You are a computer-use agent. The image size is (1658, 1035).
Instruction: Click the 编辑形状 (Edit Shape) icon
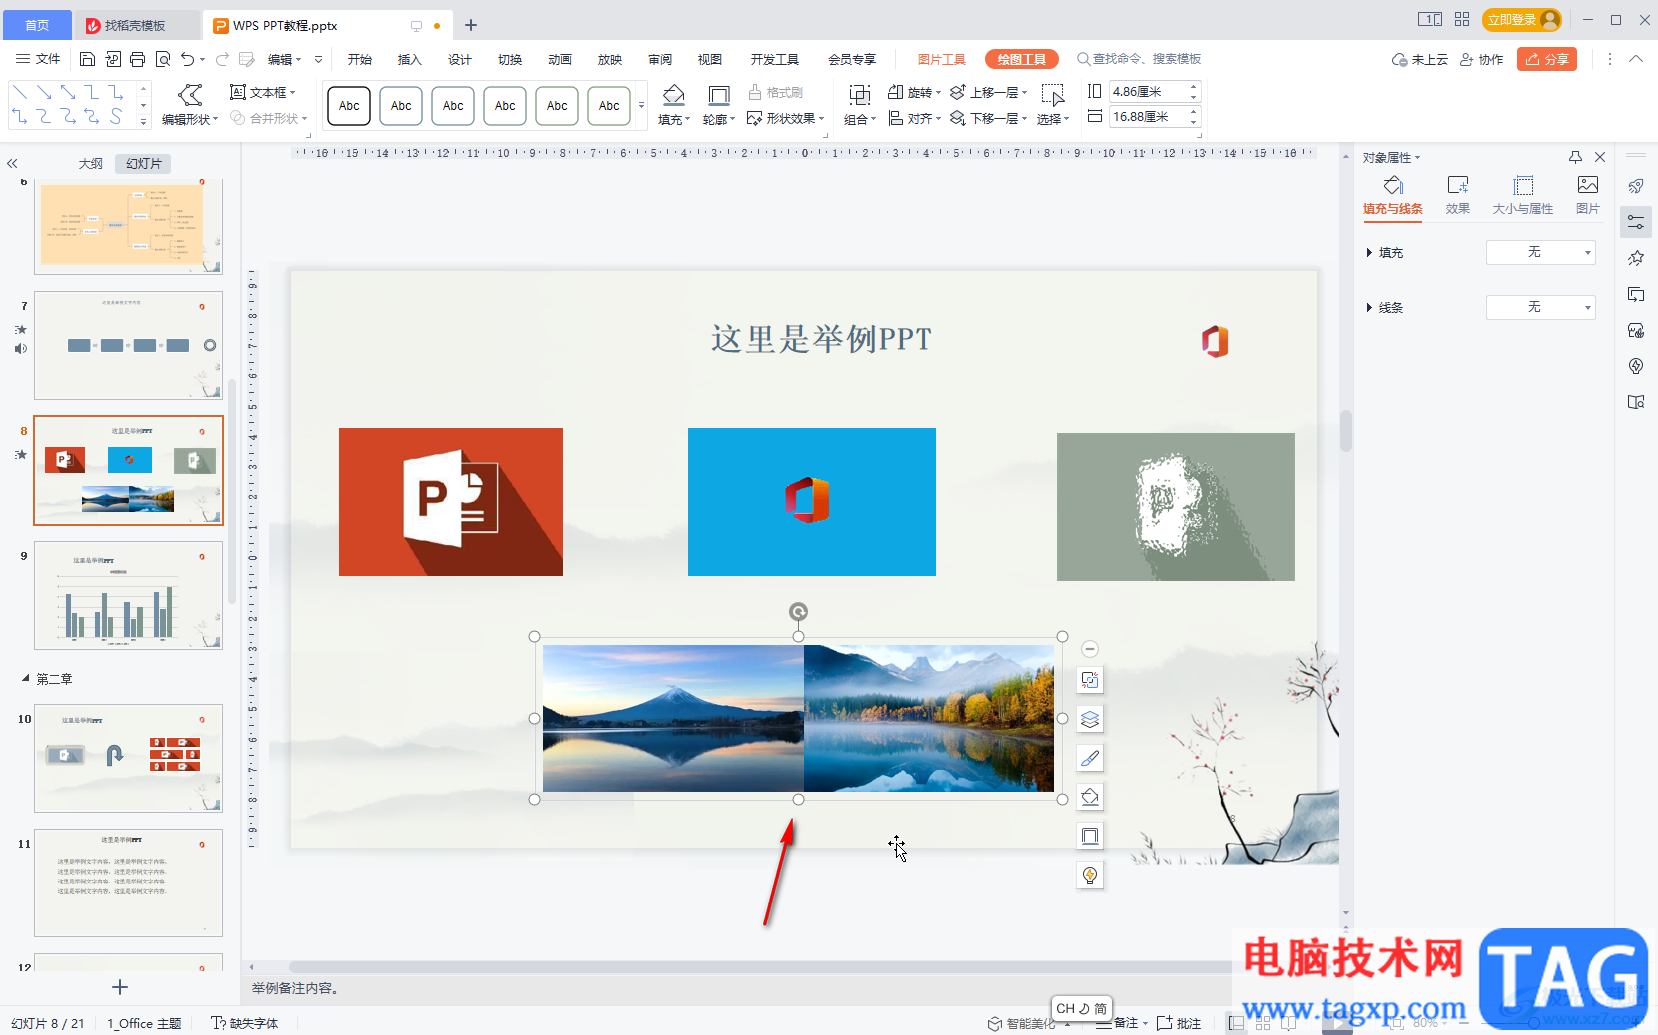189,95
